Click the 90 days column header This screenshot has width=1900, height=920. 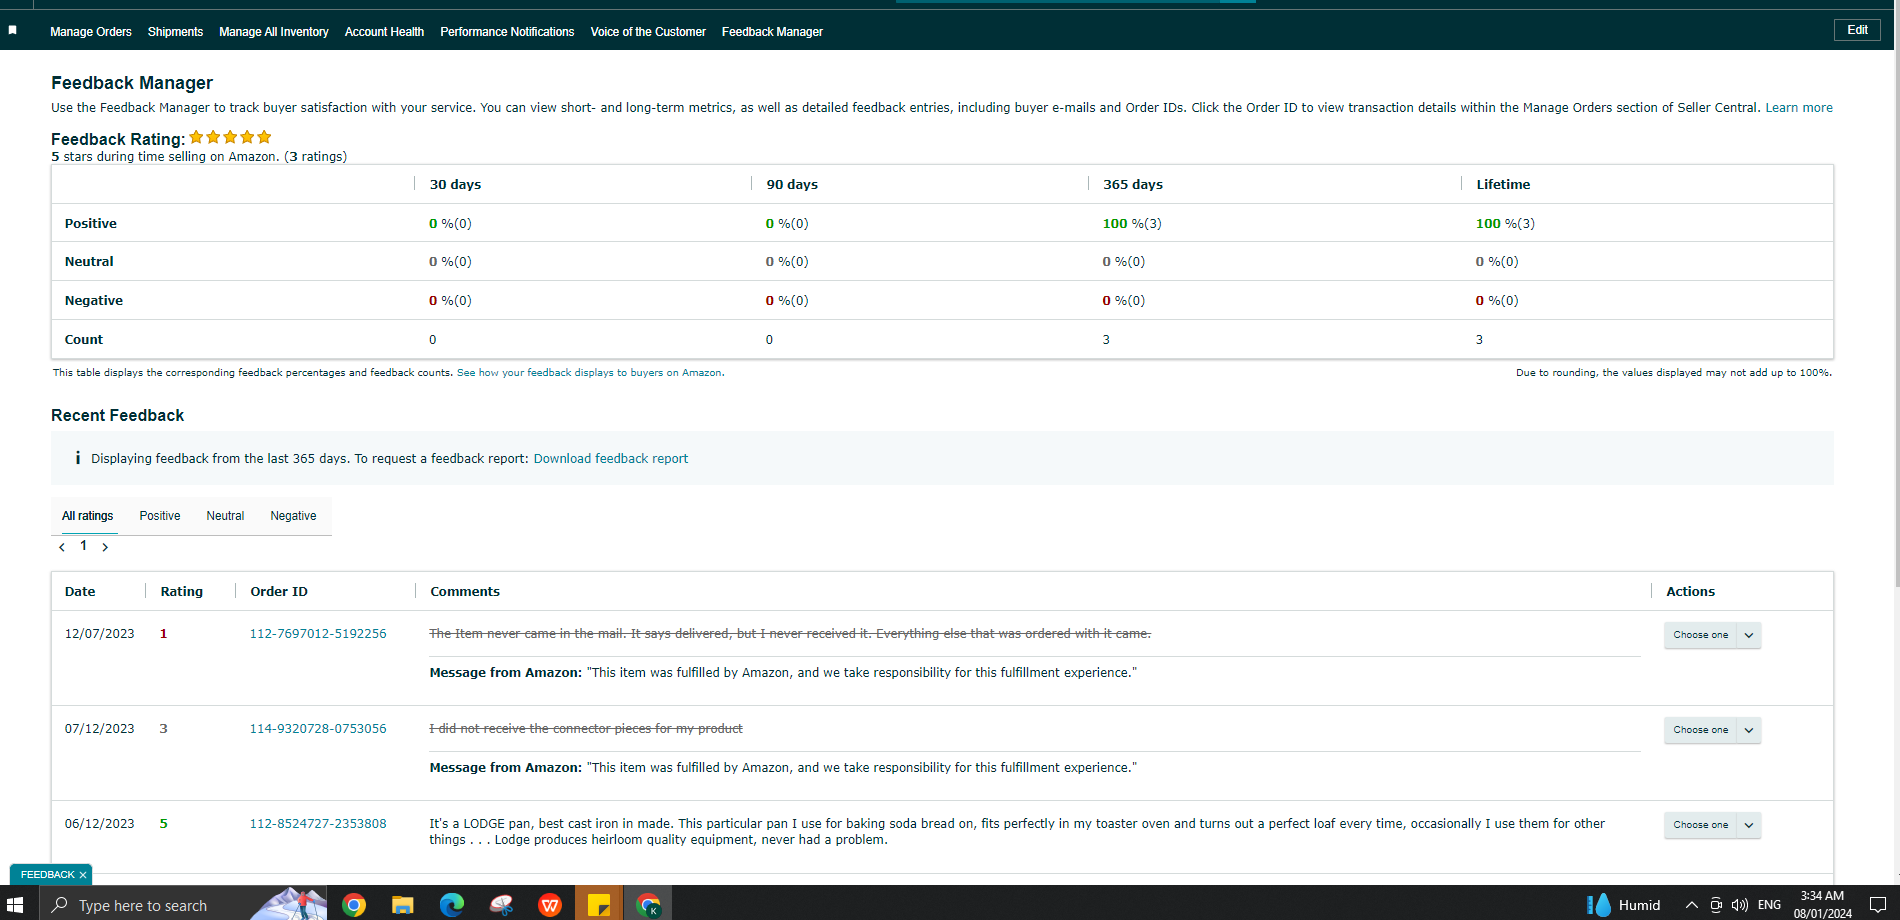pyautogui.click(x=792, y=185)
